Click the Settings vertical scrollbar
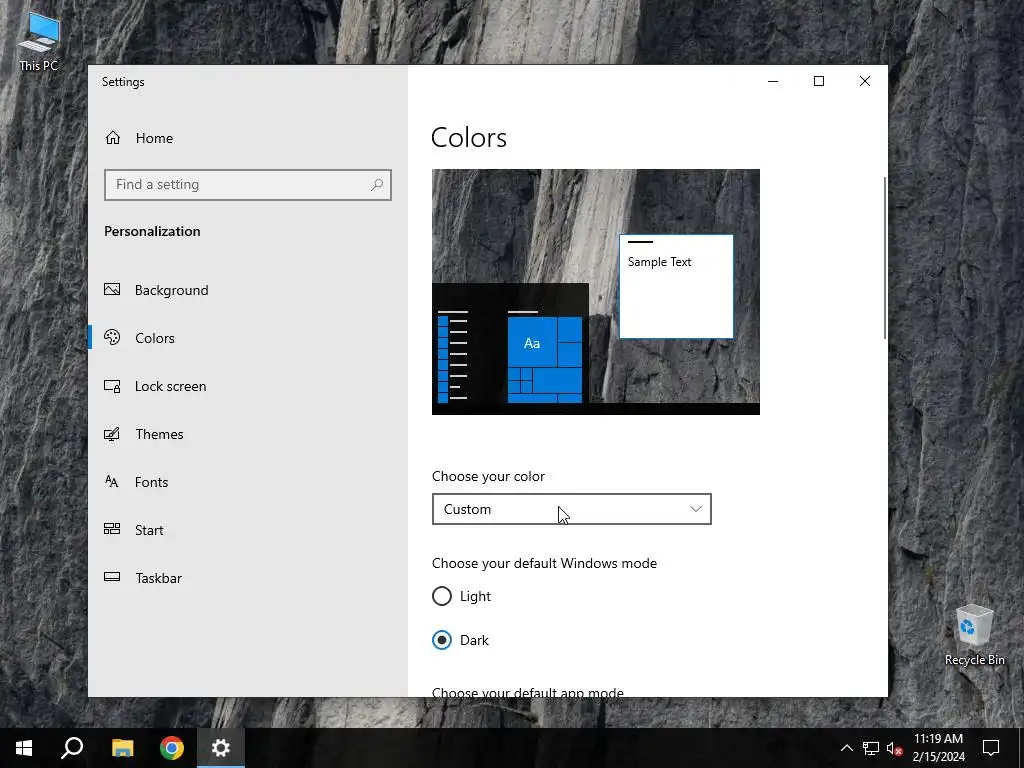 [885, 258]
